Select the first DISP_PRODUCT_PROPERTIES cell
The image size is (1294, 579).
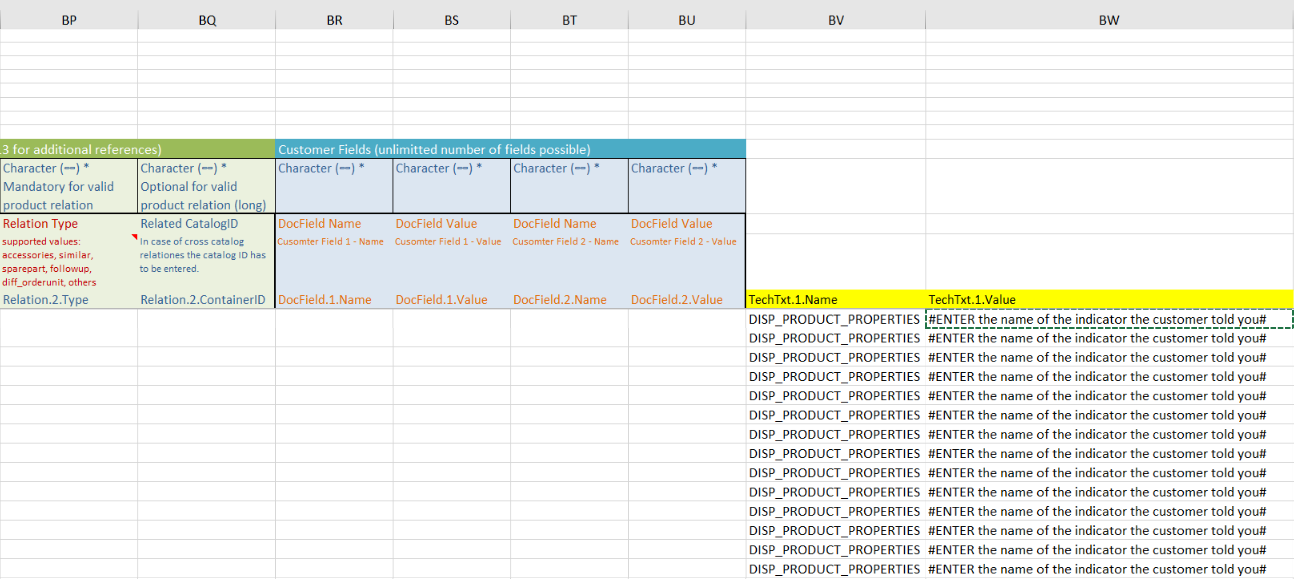835,319
